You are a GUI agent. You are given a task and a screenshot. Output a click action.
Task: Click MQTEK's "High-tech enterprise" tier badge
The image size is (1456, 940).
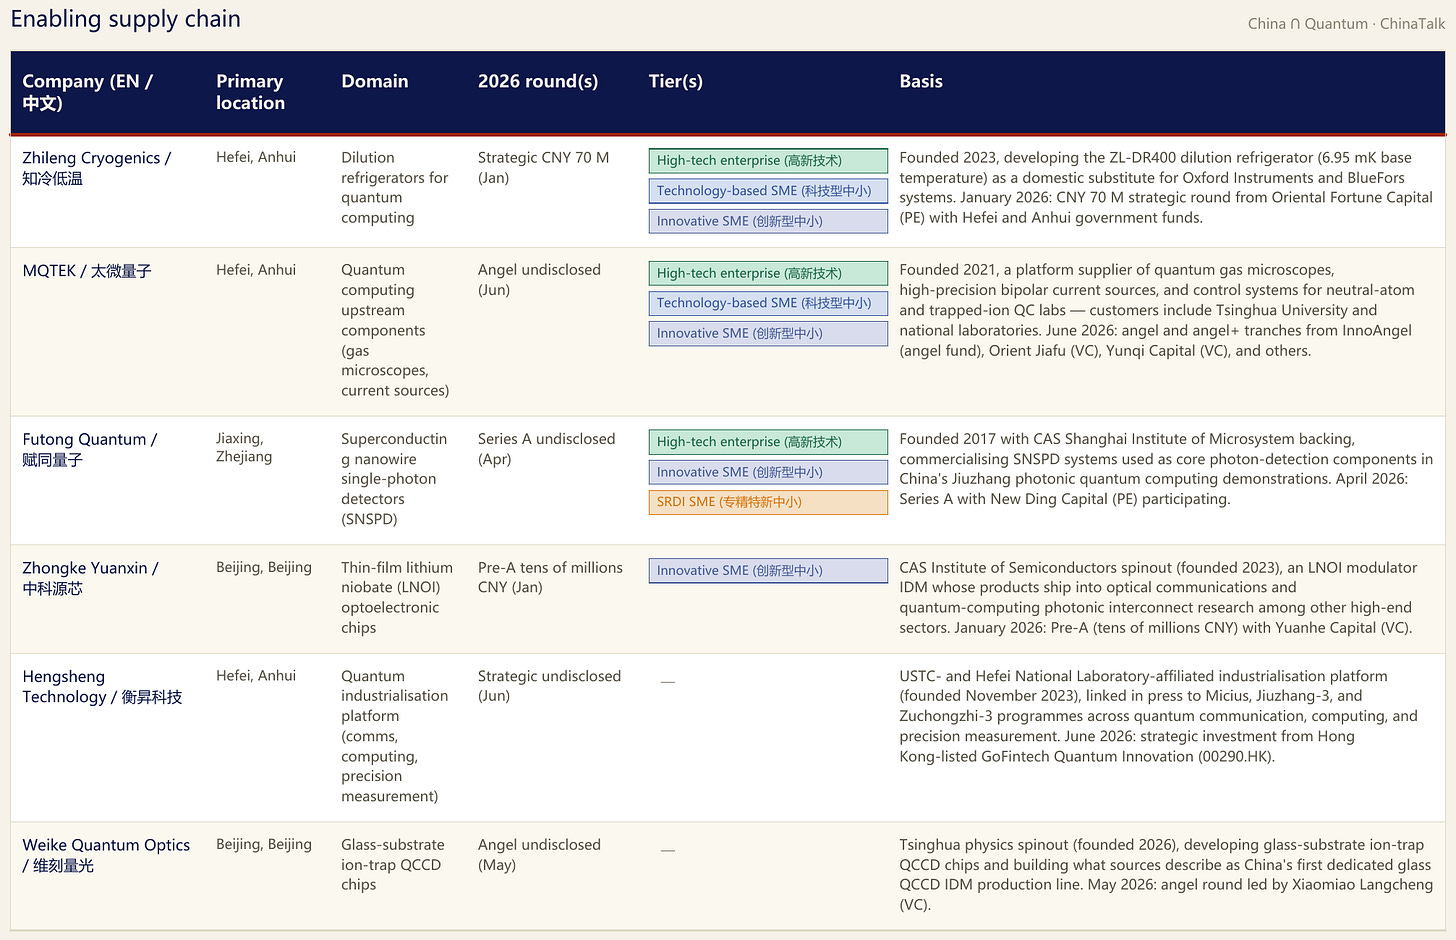click(x=768, y=273)
